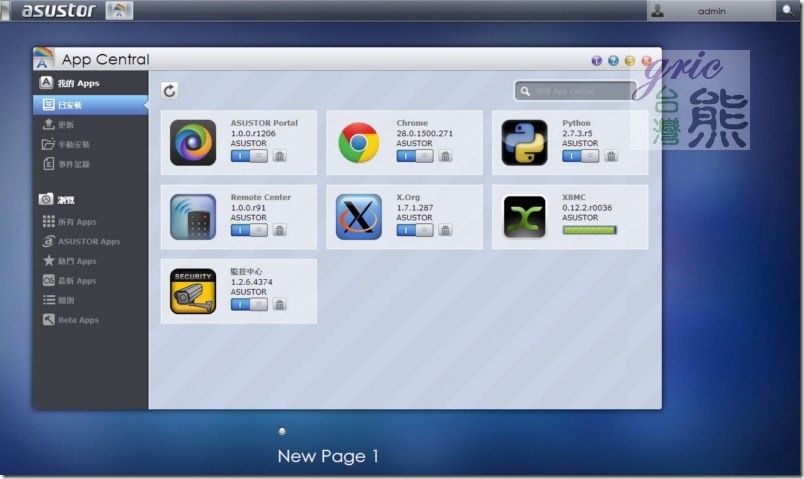Open ASUSTOR Apps sidebar item

[x=91, y=241]
